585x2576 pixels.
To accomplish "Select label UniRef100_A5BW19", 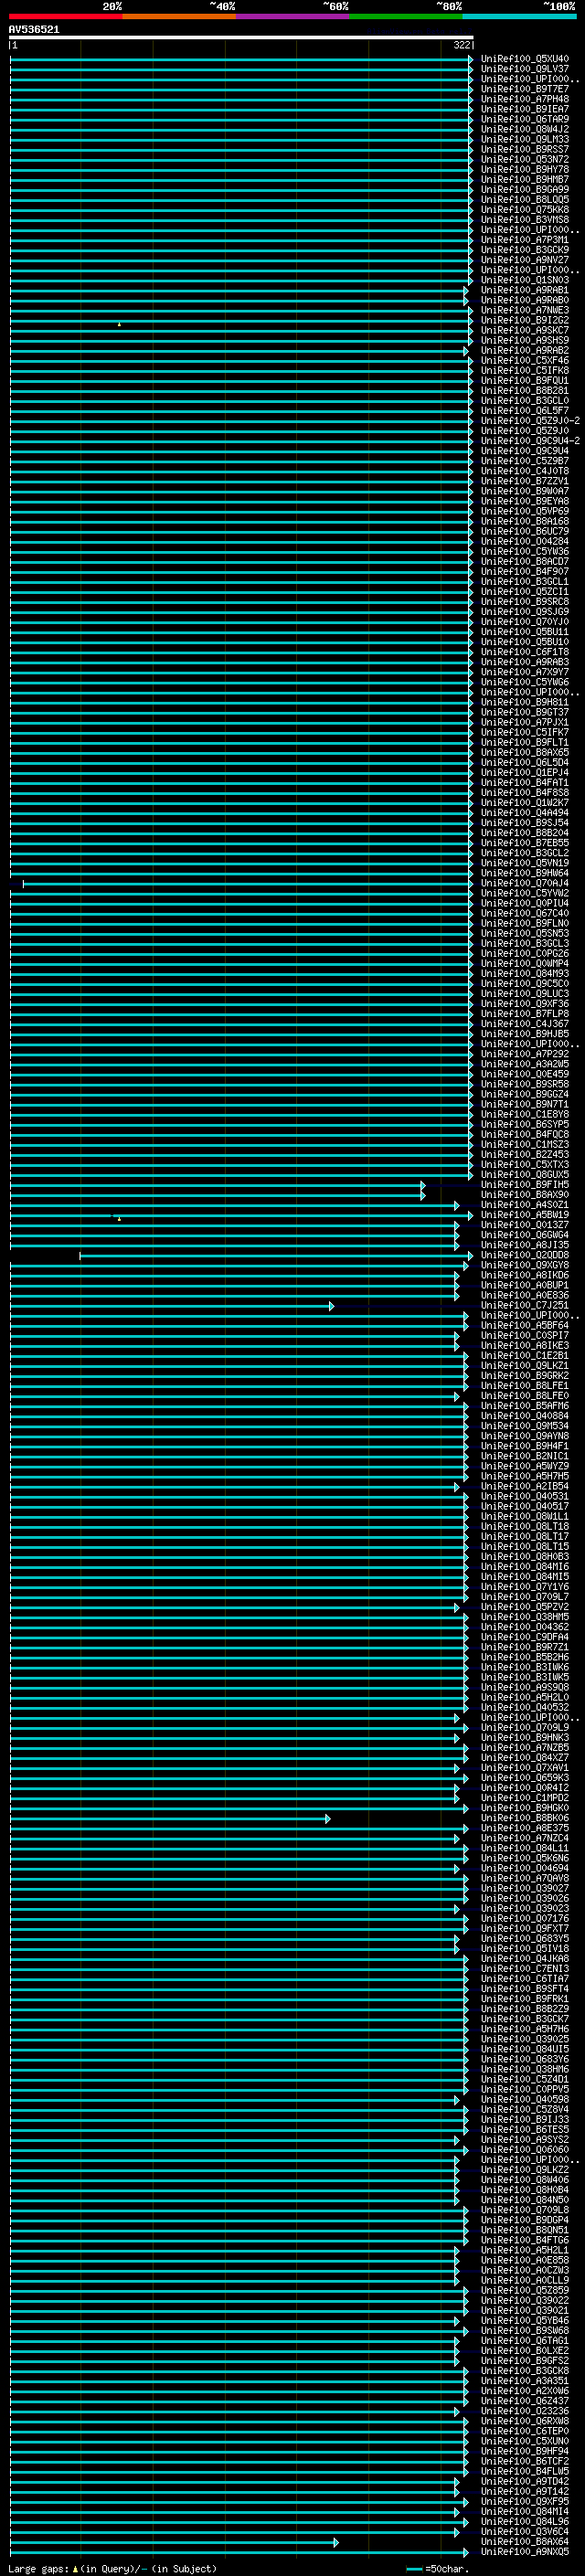I will [x=525, y=1214].
